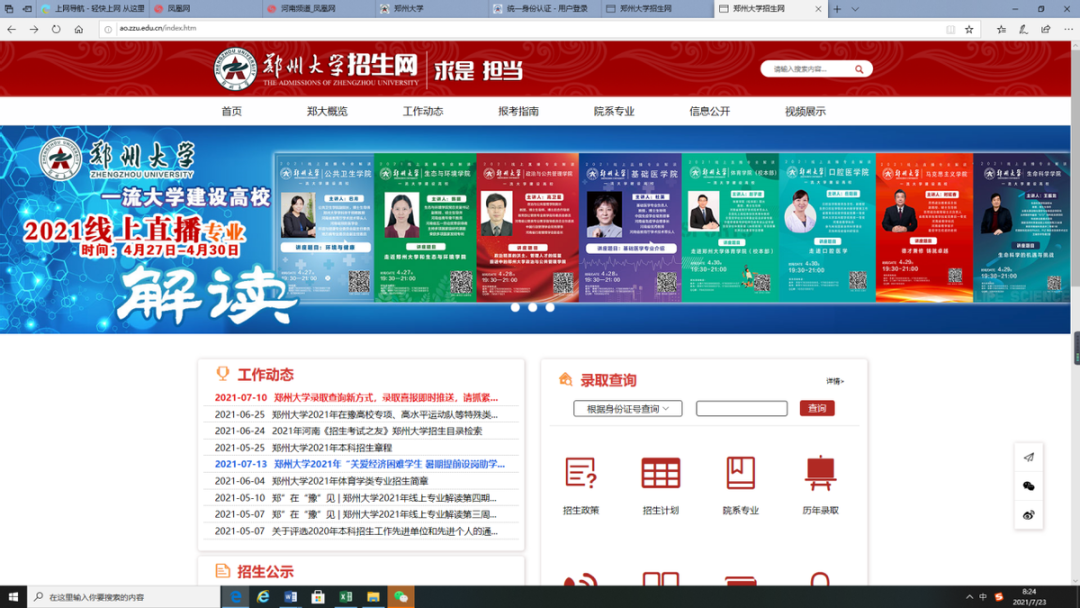The width and height of the screenshot is (1080, 608).
Task: Select the first banner carousel dot
Action: pos(515,307)
